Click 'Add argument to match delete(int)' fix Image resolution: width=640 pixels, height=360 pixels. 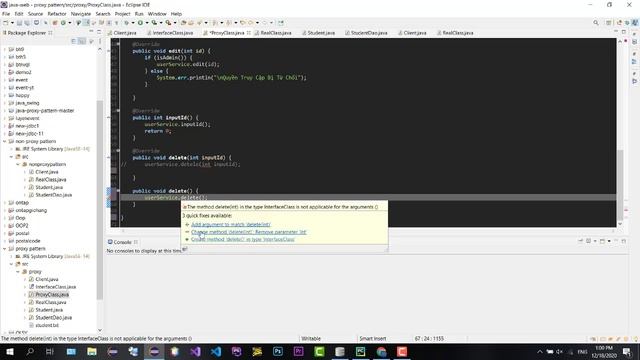pos(231,224)
